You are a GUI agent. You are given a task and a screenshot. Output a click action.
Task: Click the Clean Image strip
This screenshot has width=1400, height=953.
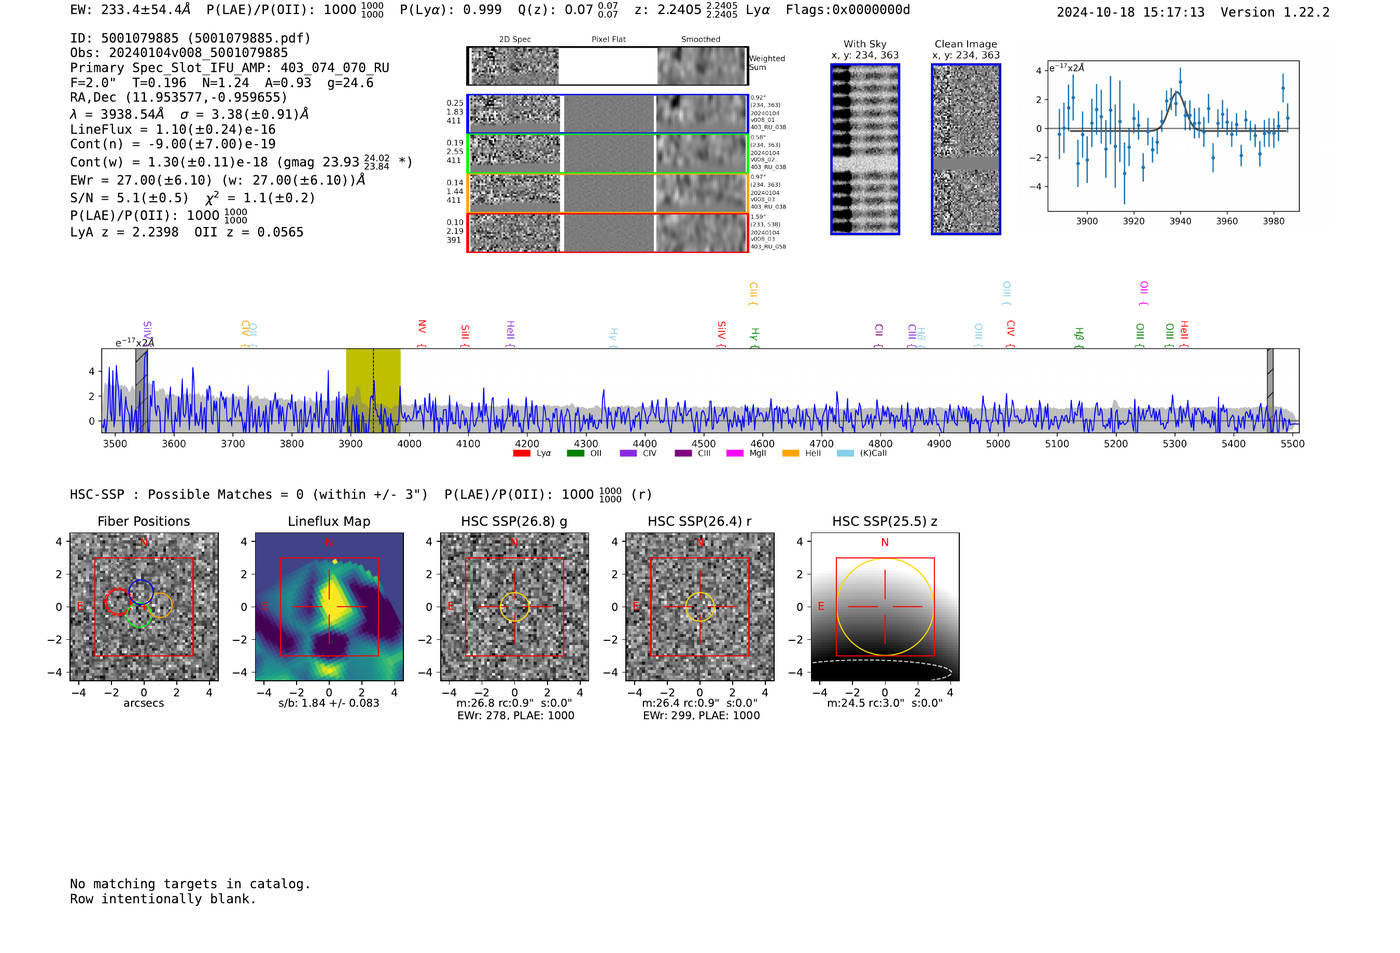pyautogui.click(x=966, y=149)
